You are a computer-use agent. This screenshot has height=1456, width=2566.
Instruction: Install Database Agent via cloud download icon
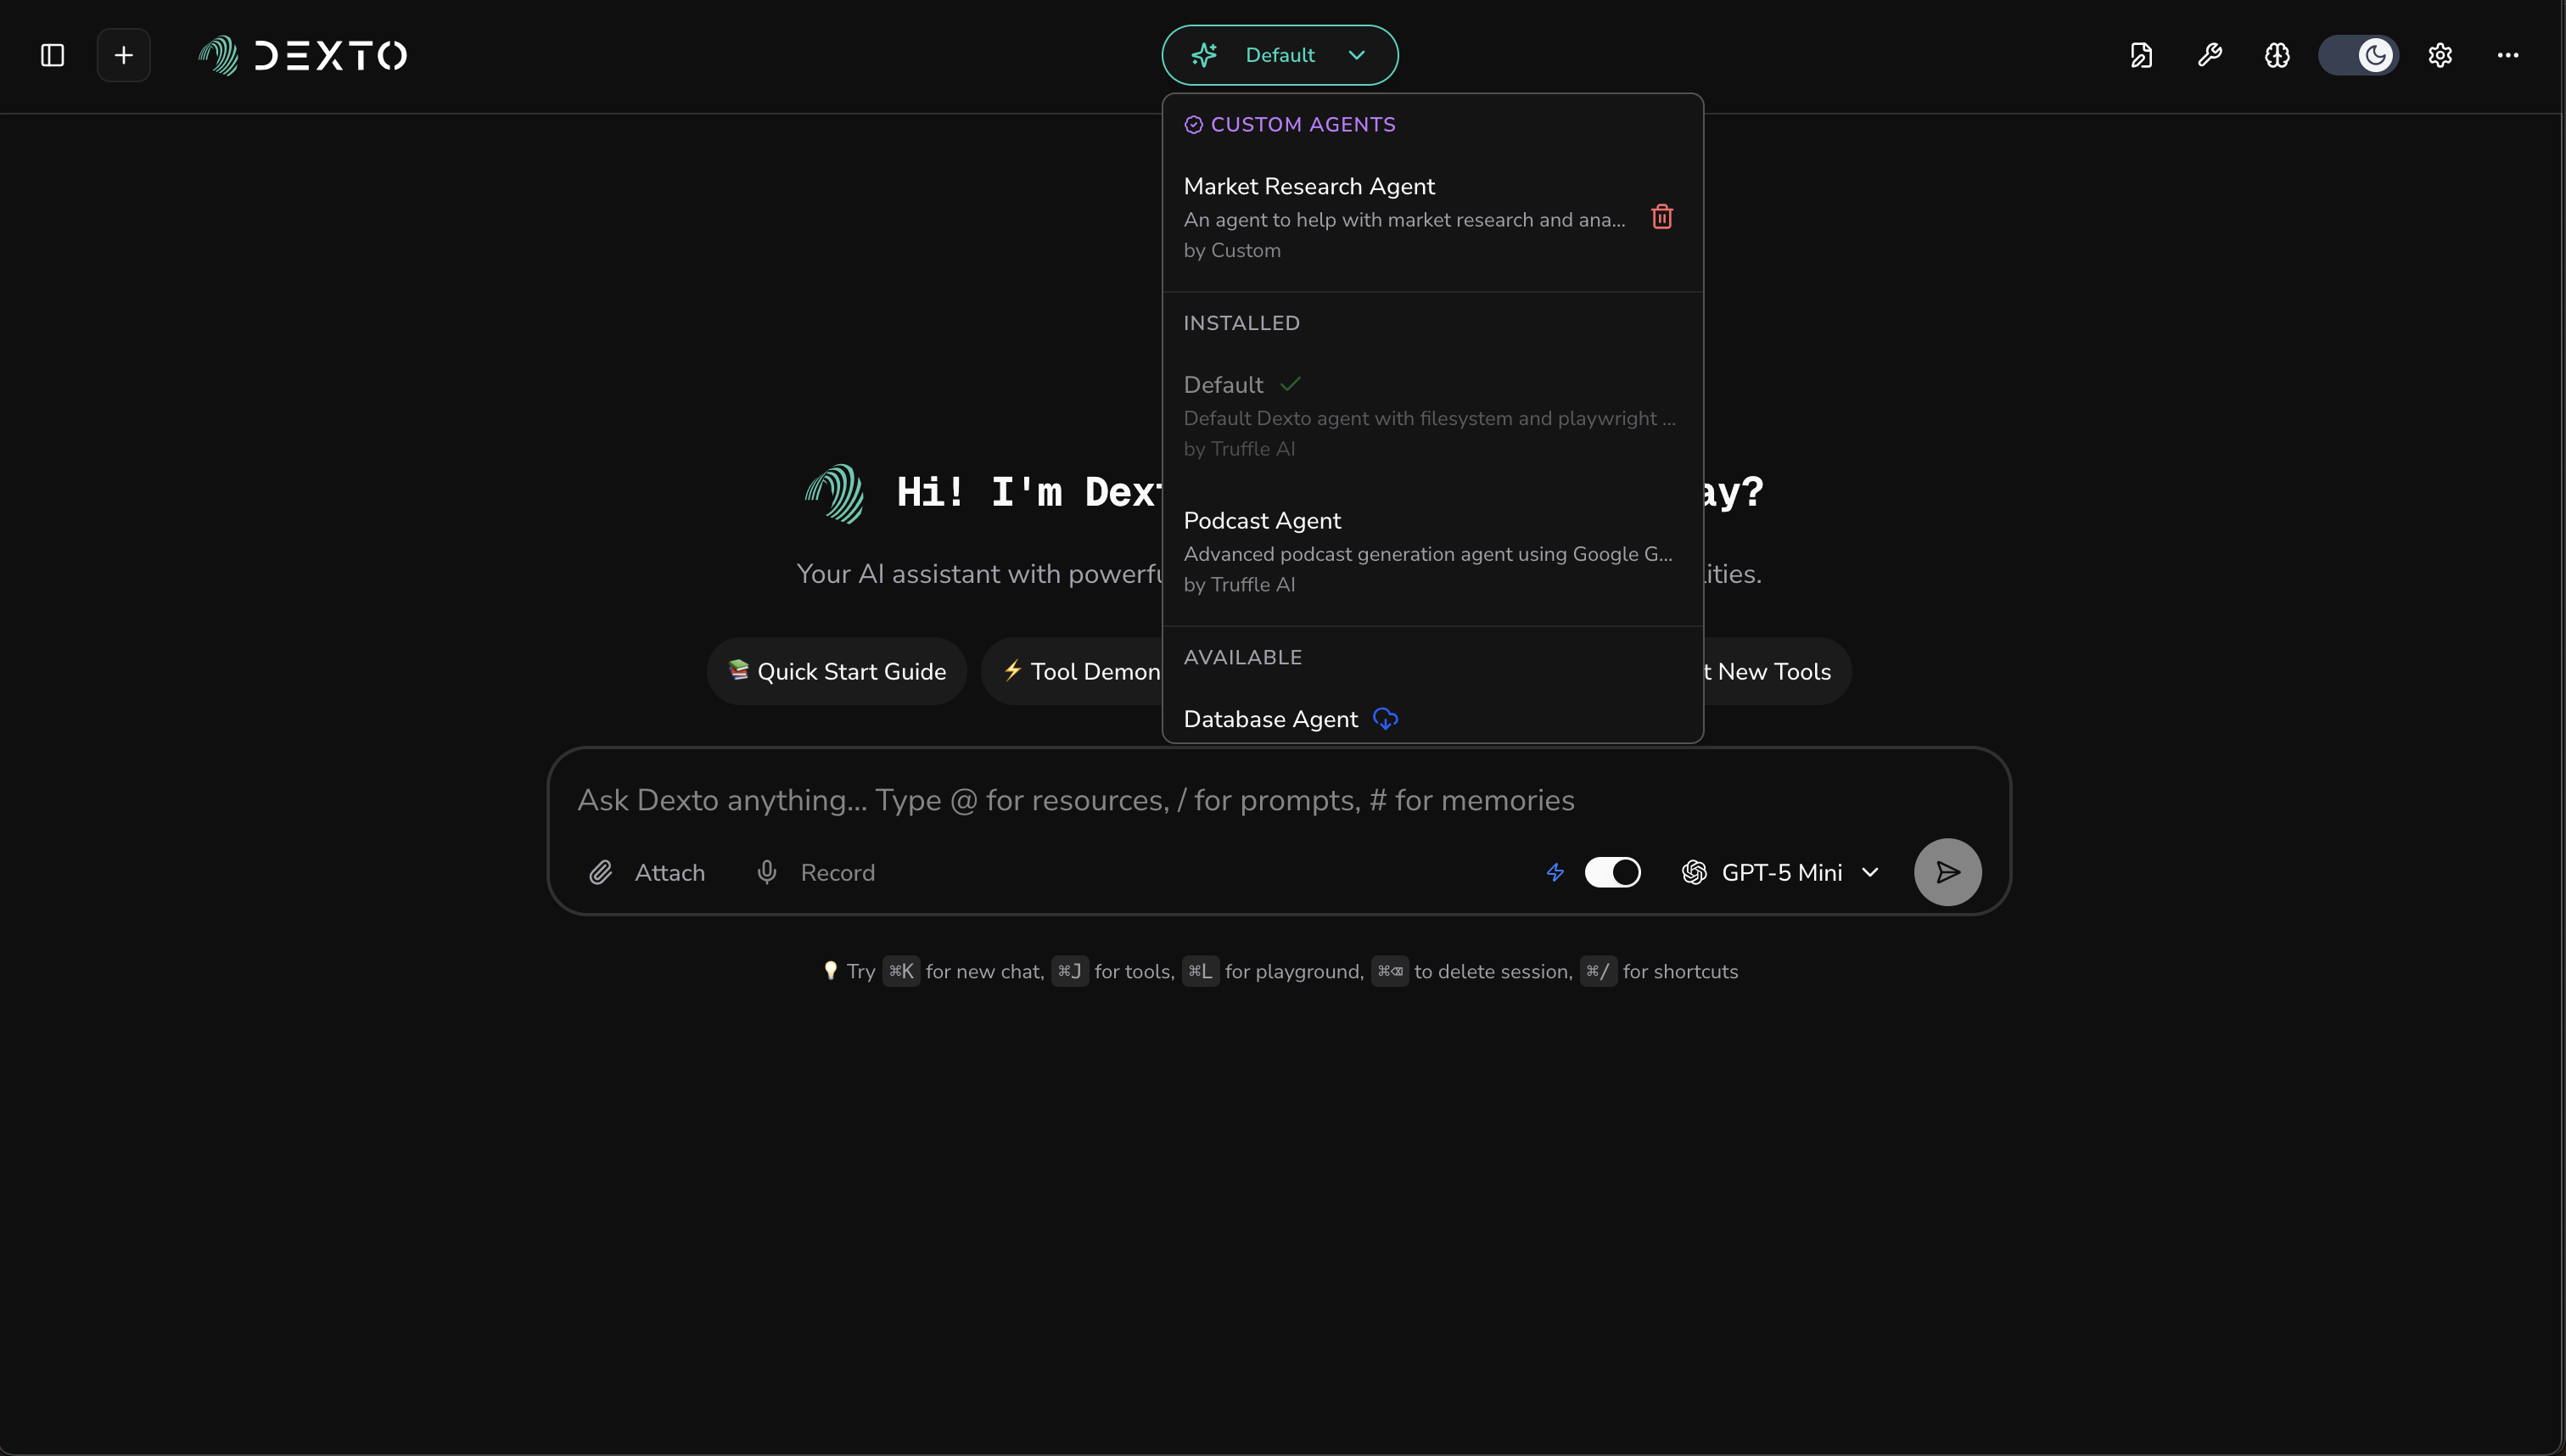(1385, 718)
